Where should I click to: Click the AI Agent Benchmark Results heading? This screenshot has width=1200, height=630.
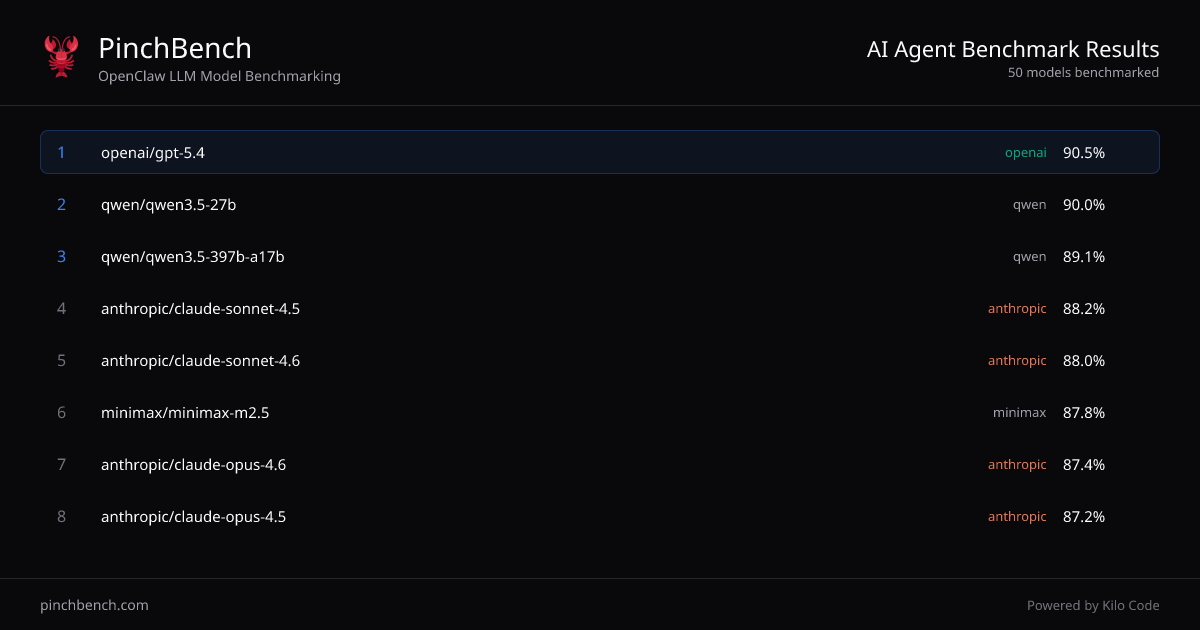pyautogui.click(x=1012, y=50)
